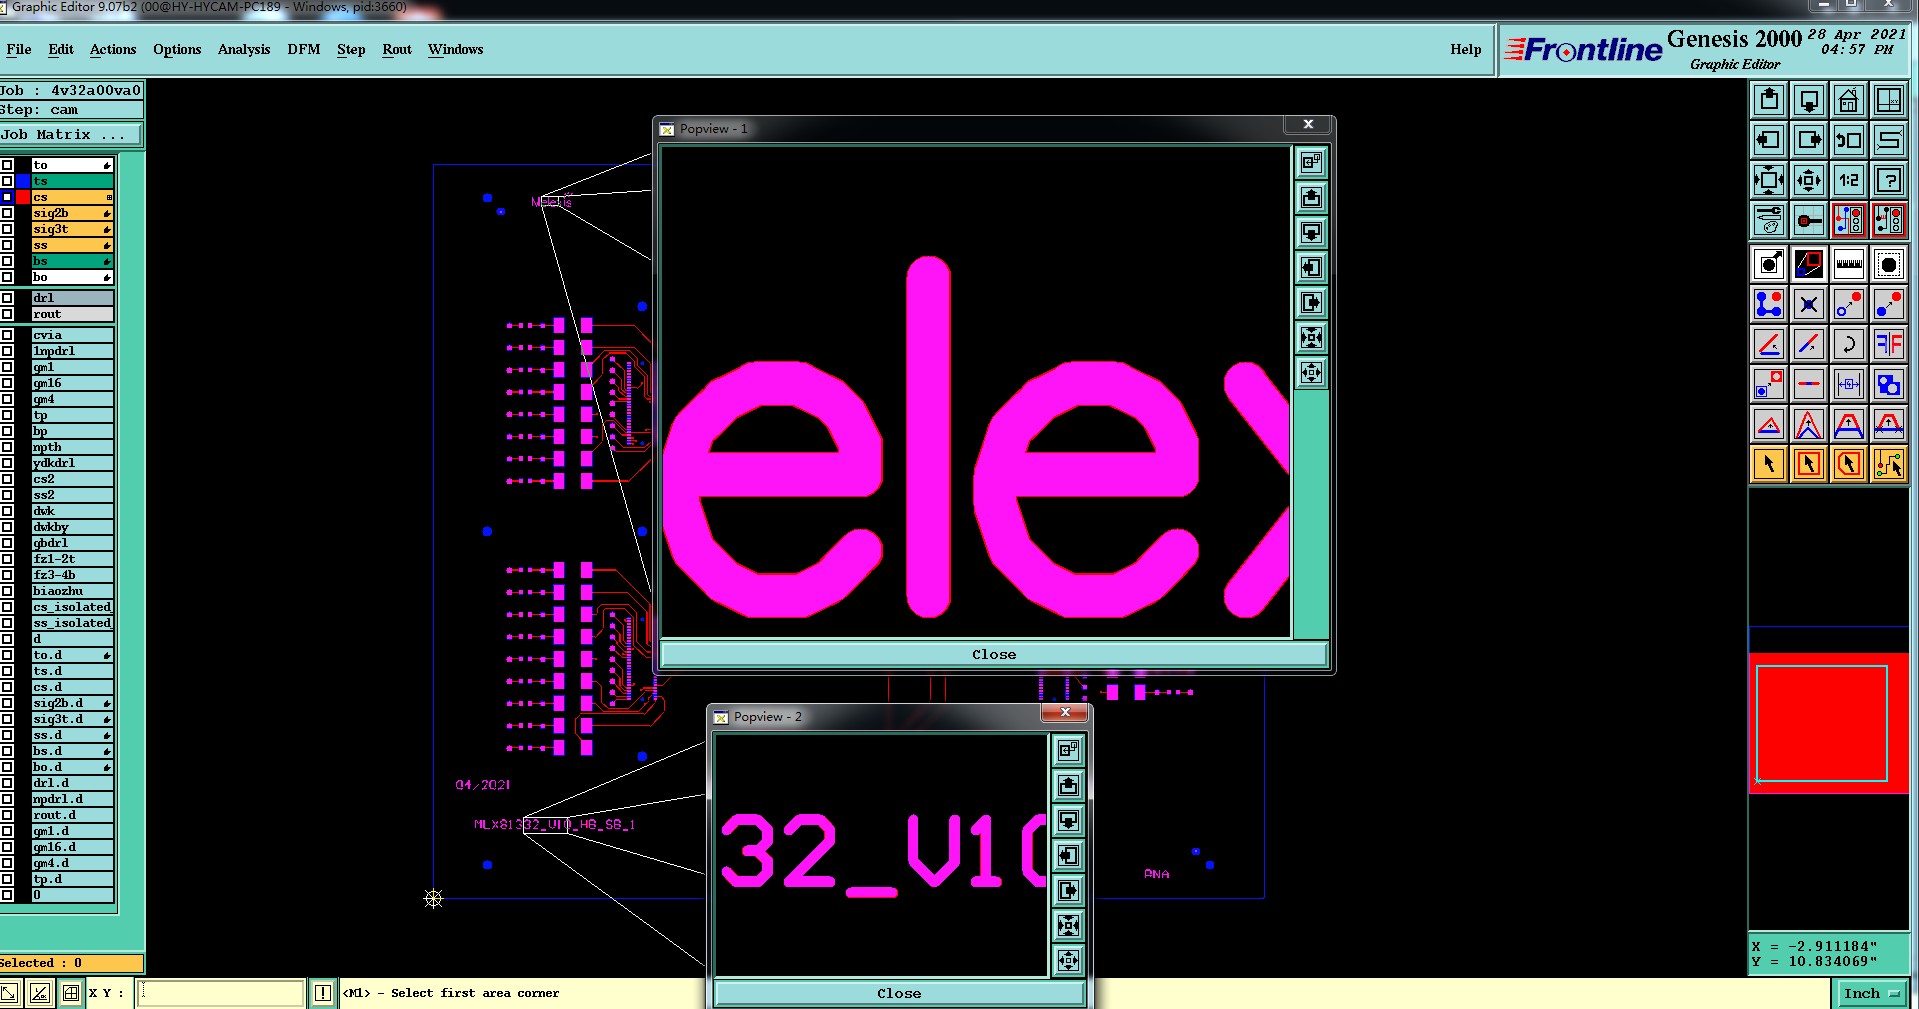Click the black octagon feature icon

click(1889, 264)
